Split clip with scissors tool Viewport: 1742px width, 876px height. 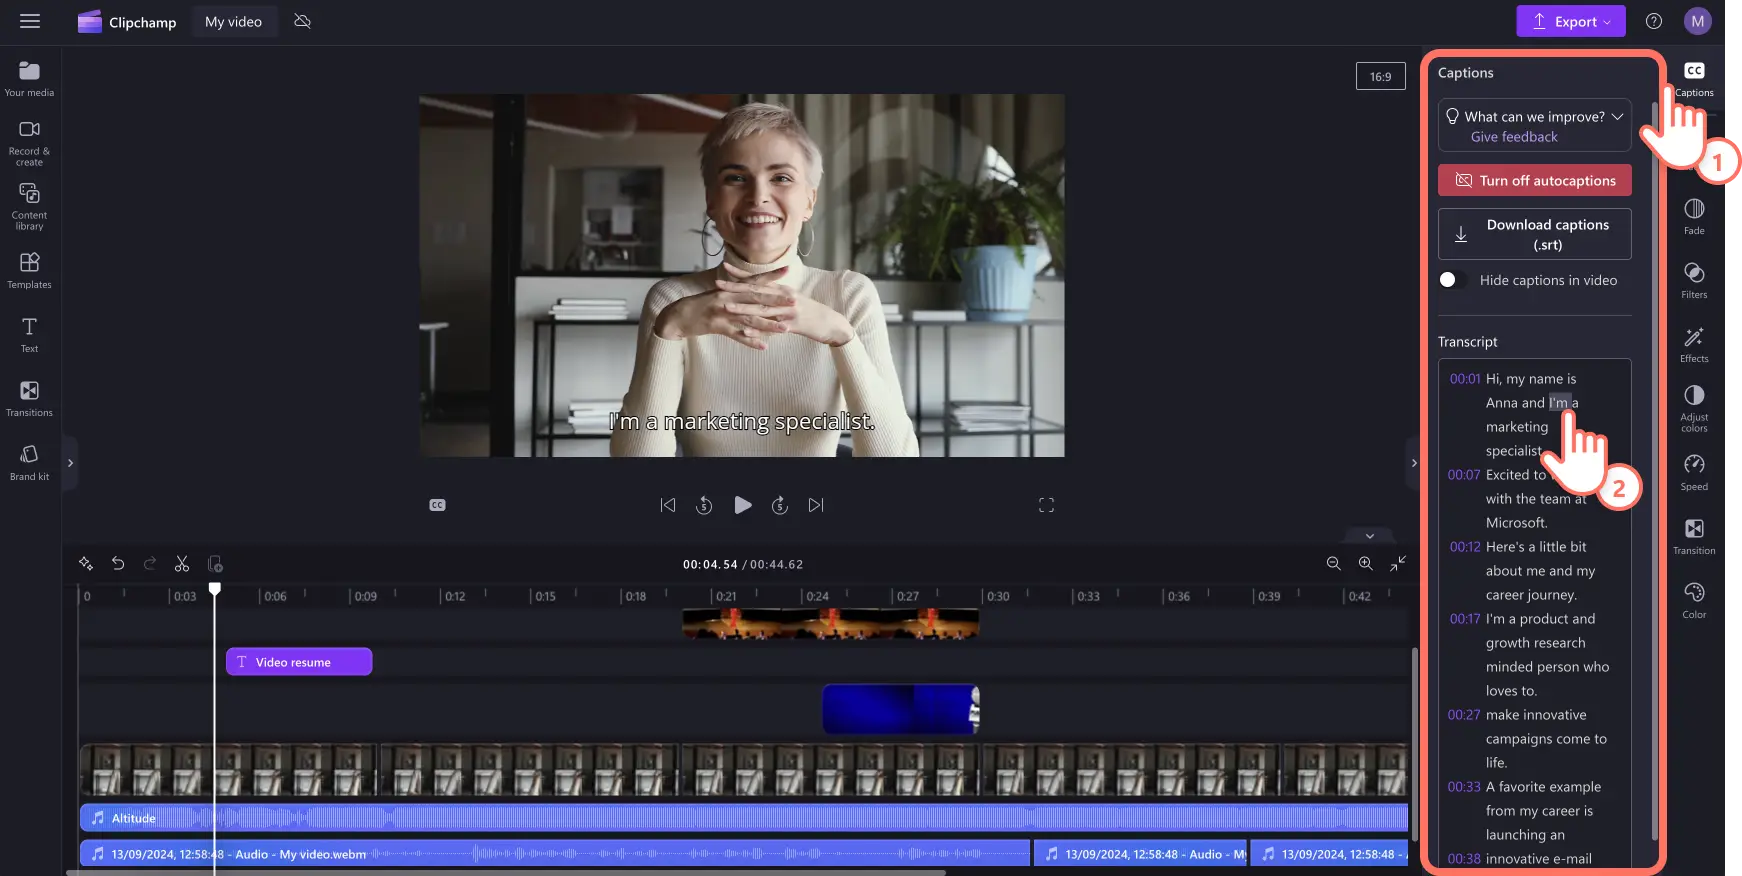pyautogui.click(x=182, y=564)
